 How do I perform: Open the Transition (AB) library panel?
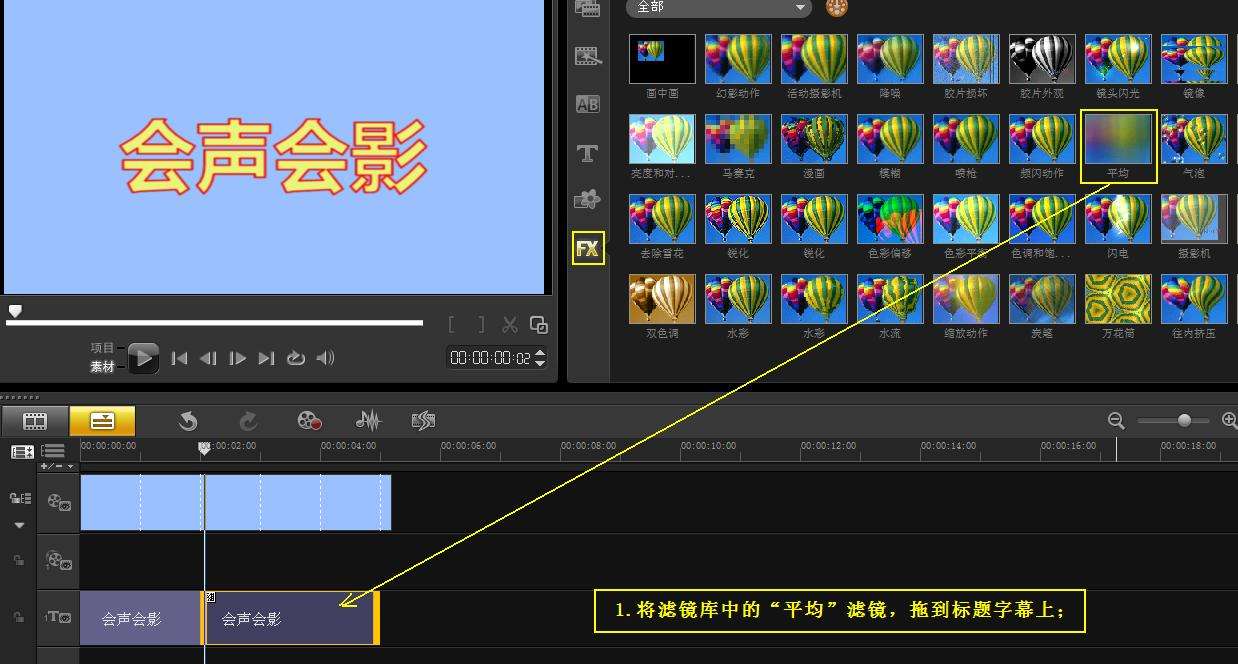coord(587,104)
